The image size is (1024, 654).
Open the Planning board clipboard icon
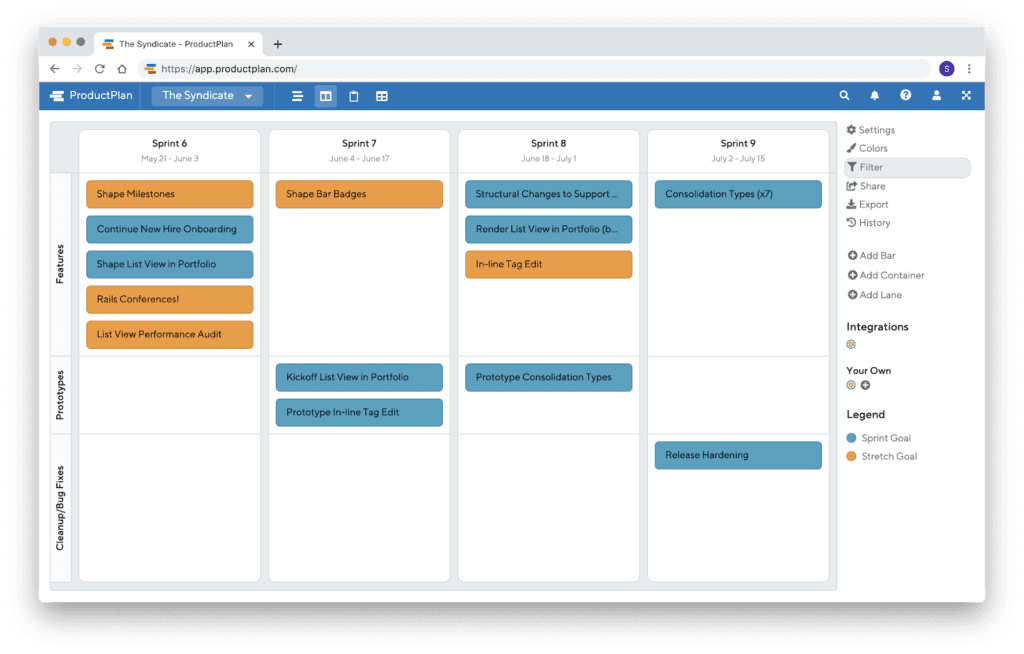click(x=353, y=96)
